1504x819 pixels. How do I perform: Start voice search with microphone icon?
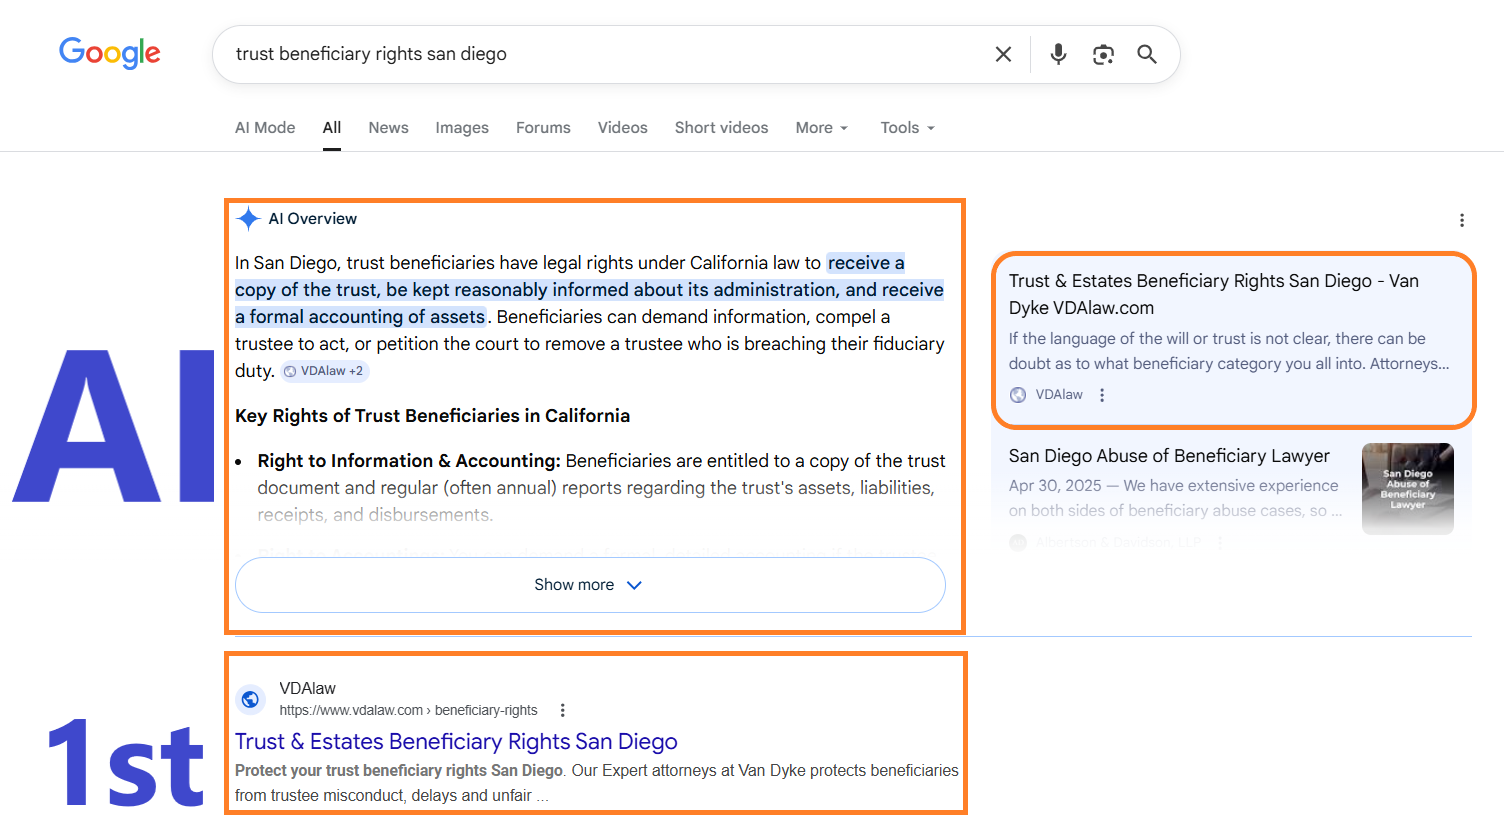click(1058, 54)
